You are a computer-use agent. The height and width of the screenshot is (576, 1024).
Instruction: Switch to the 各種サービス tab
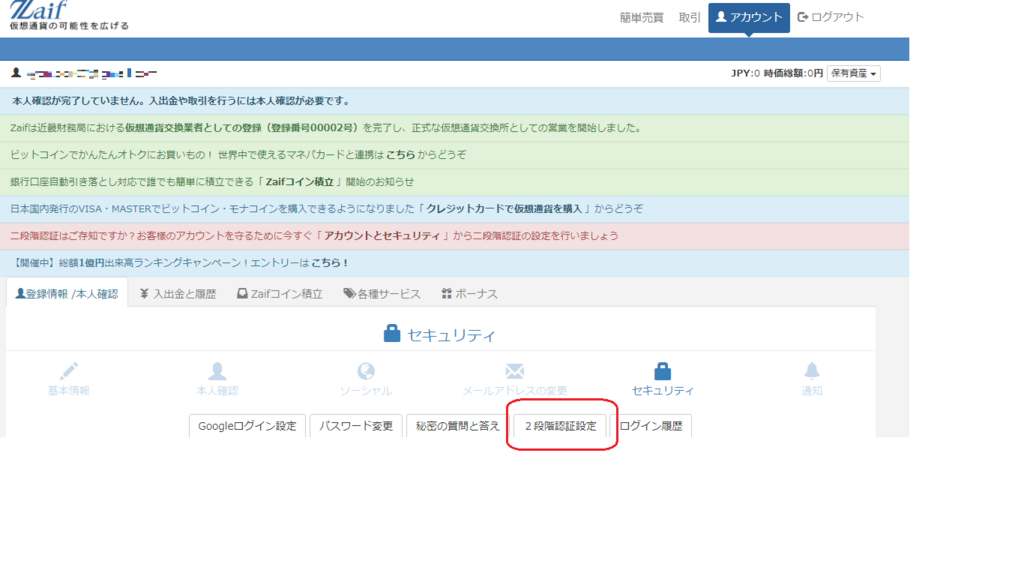(x=382, y=294)
